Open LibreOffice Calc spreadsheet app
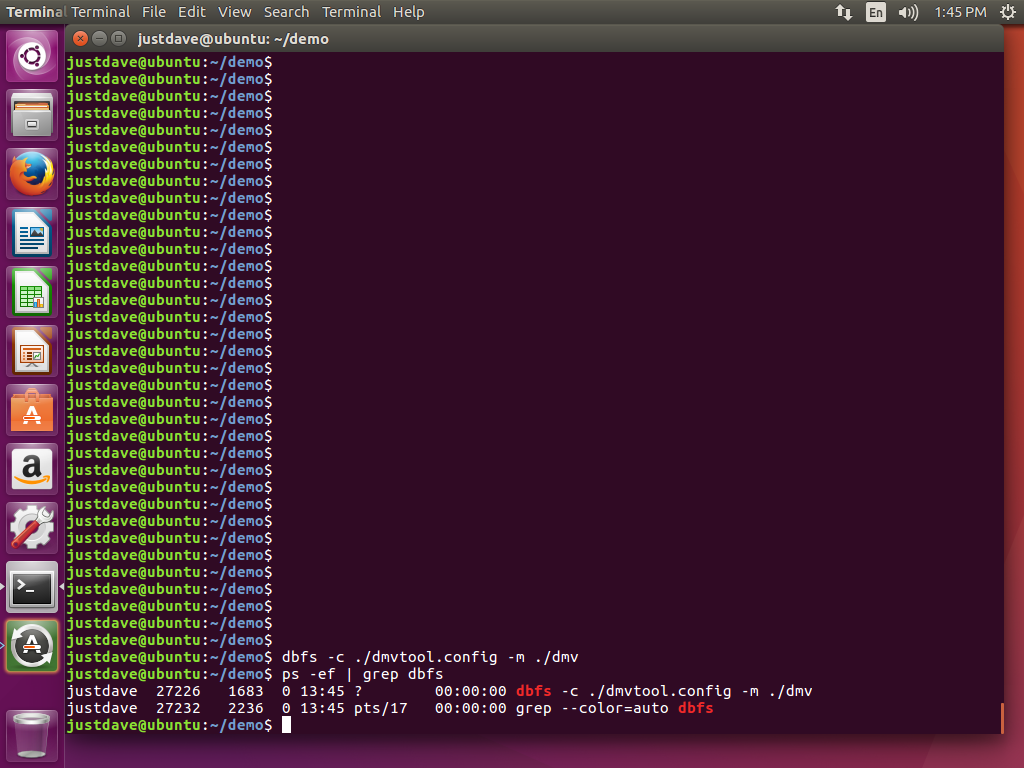This screenshot has width=1024, height=768. coord(32,292)
